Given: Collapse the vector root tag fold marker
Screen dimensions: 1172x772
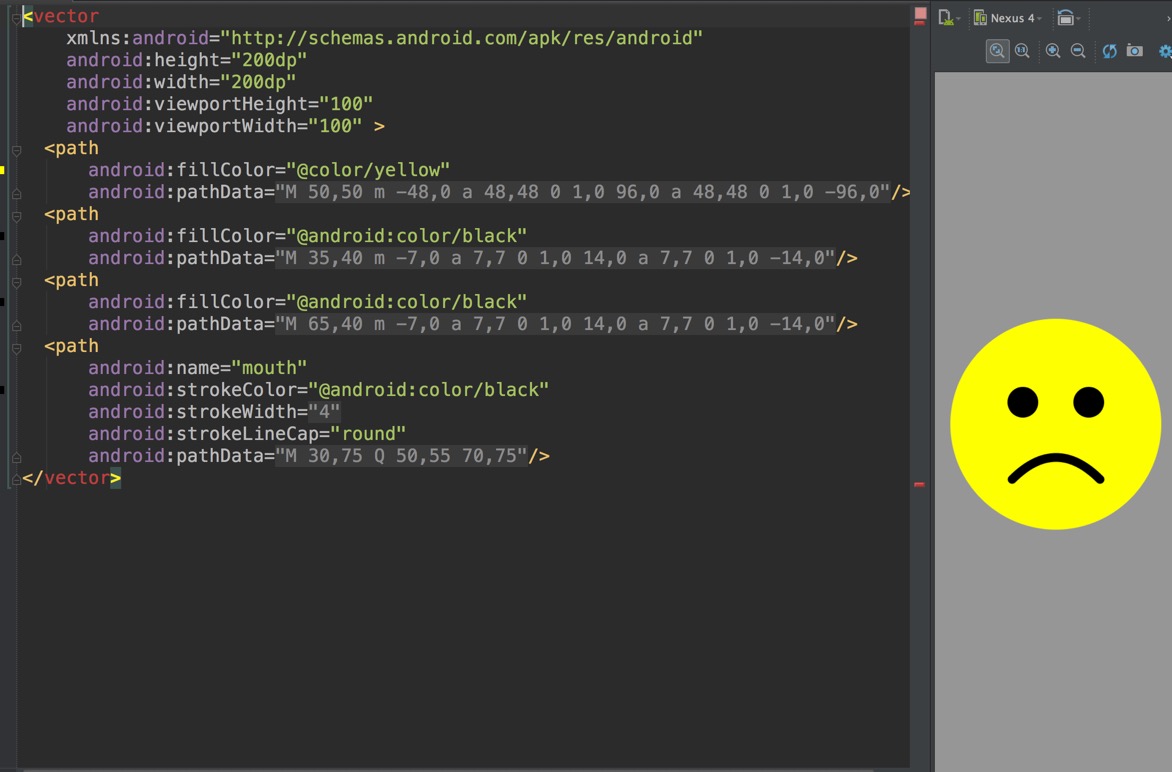Looking at the screenshot, I should click(x=16, y=17).
